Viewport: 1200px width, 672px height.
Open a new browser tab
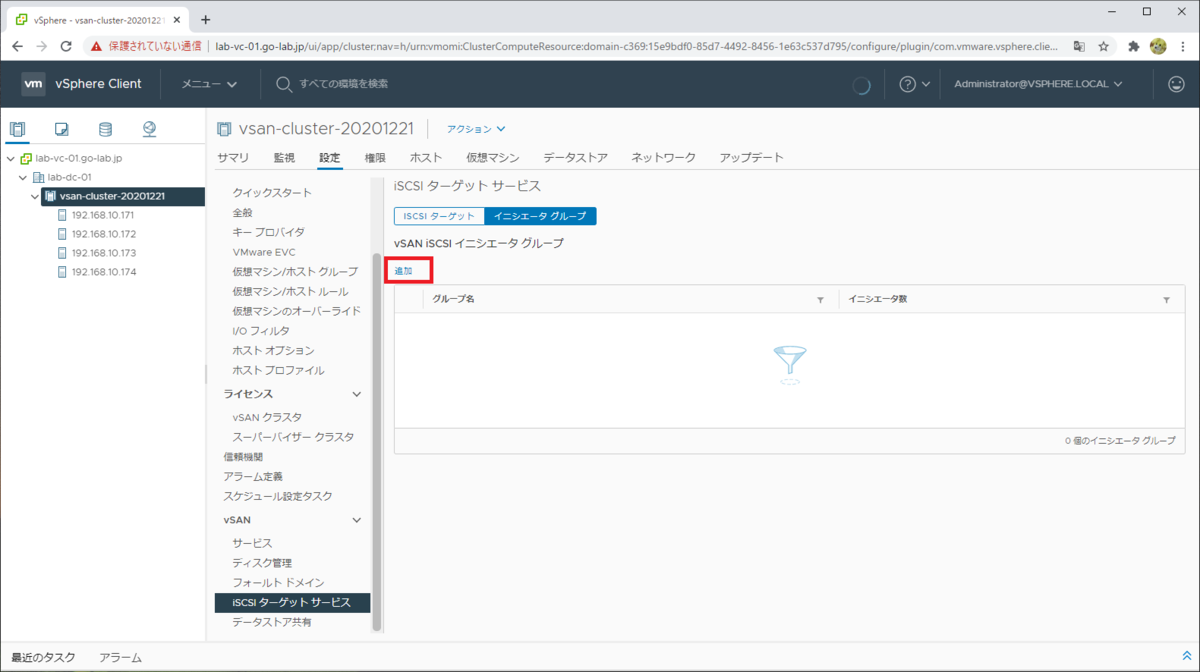[x=206, y=19]
